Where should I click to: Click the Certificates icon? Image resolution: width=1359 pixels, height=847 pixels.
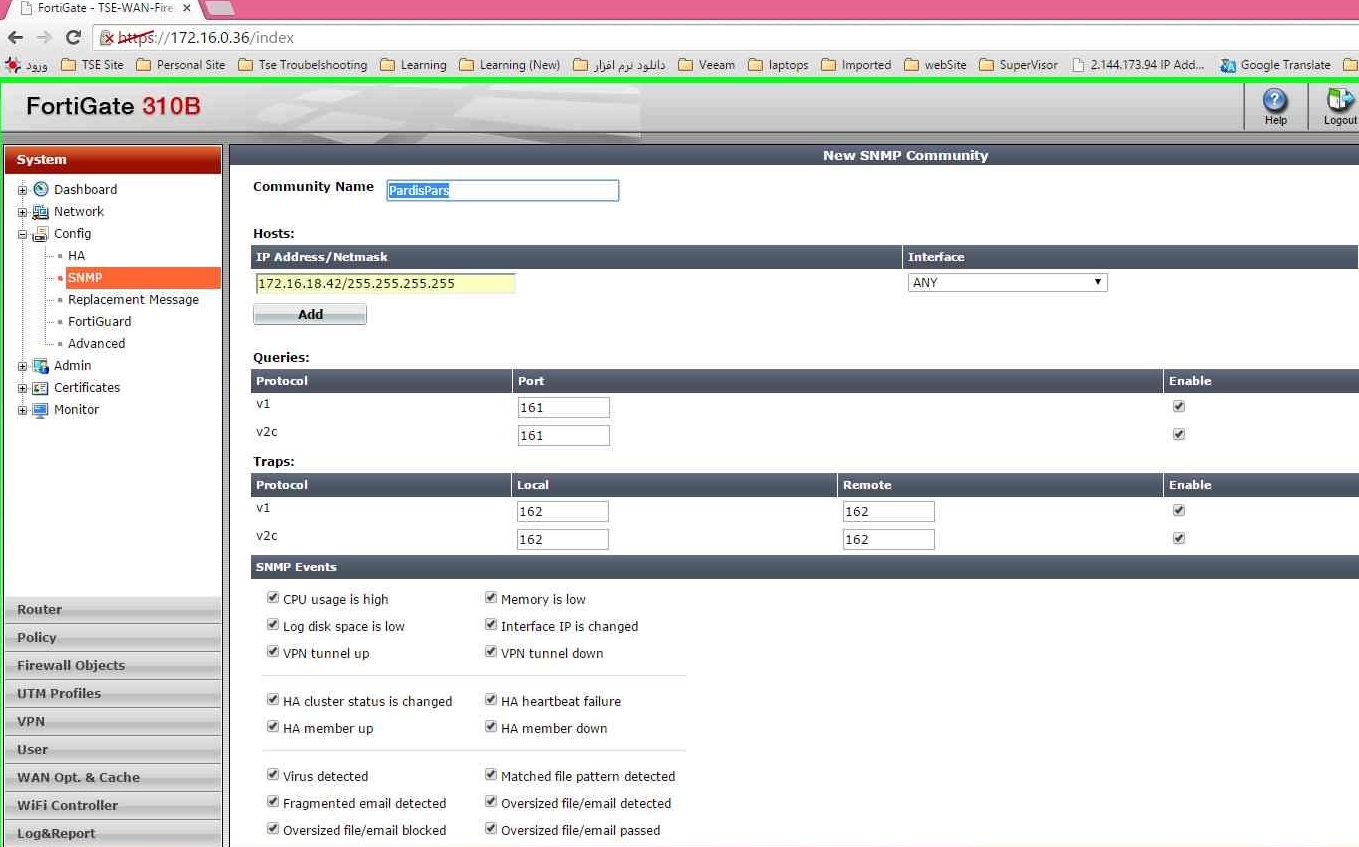40,387
